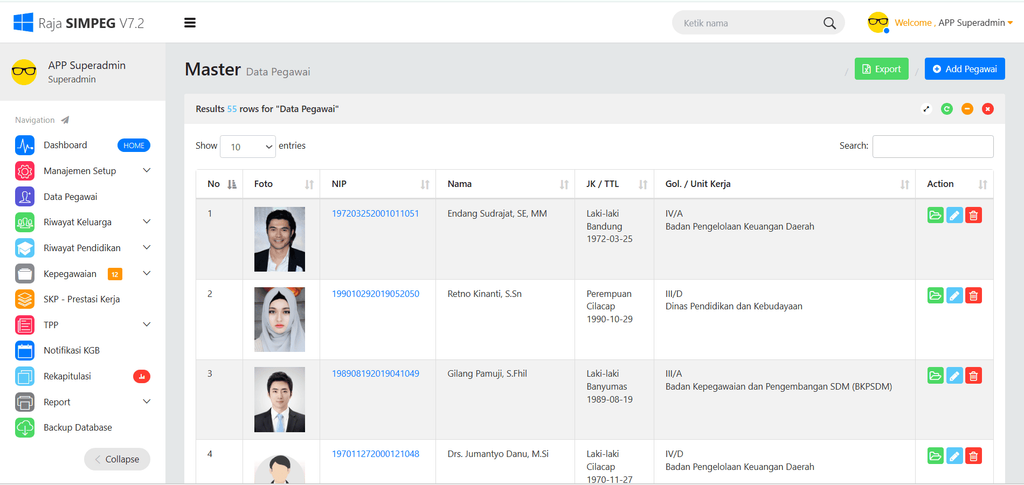Click the red close panel icon
1024x485 pixels.
[x=987, y=109]
